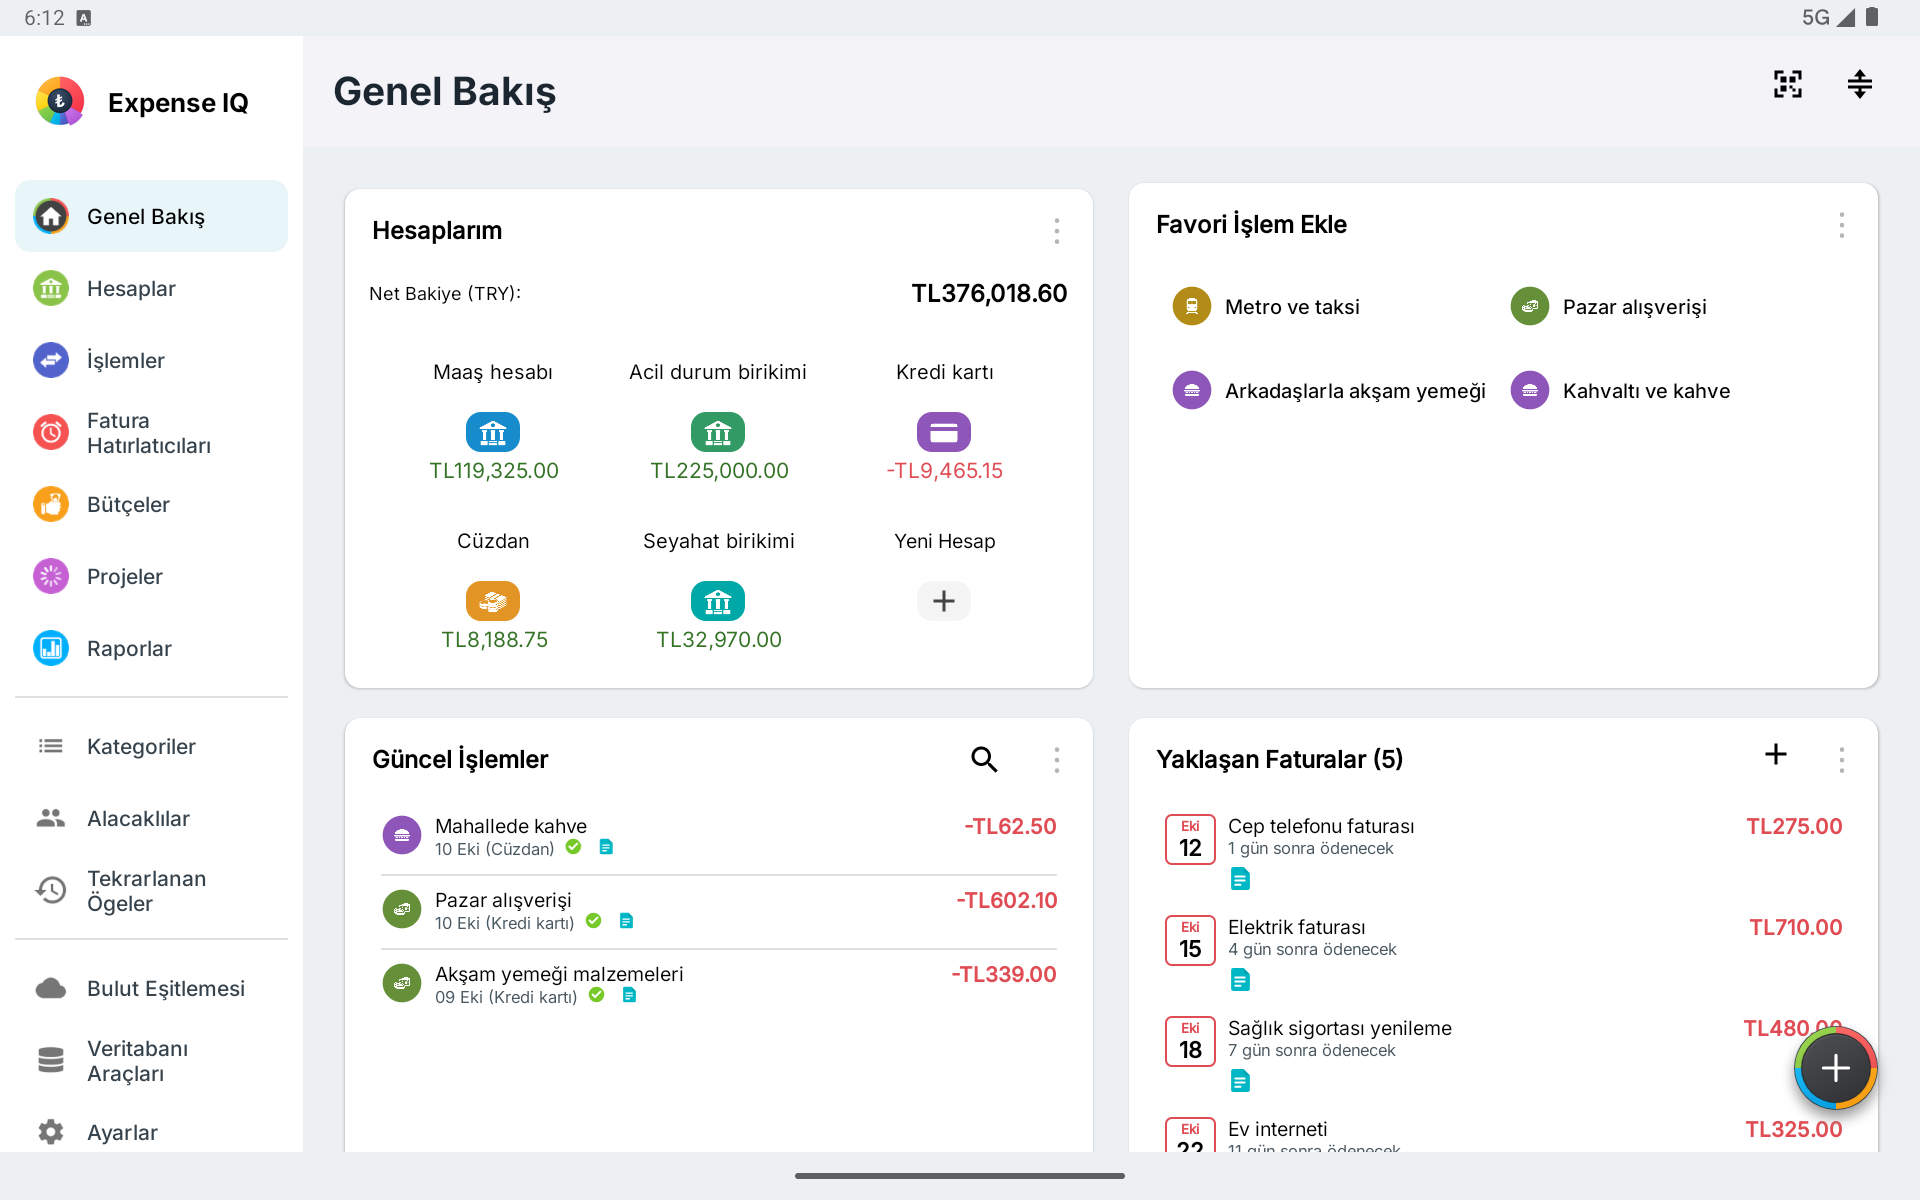This screenshot has height=1200, width=1920.
Task: Open Veritabanı Araçları in sidebar
Action: 151,1060
